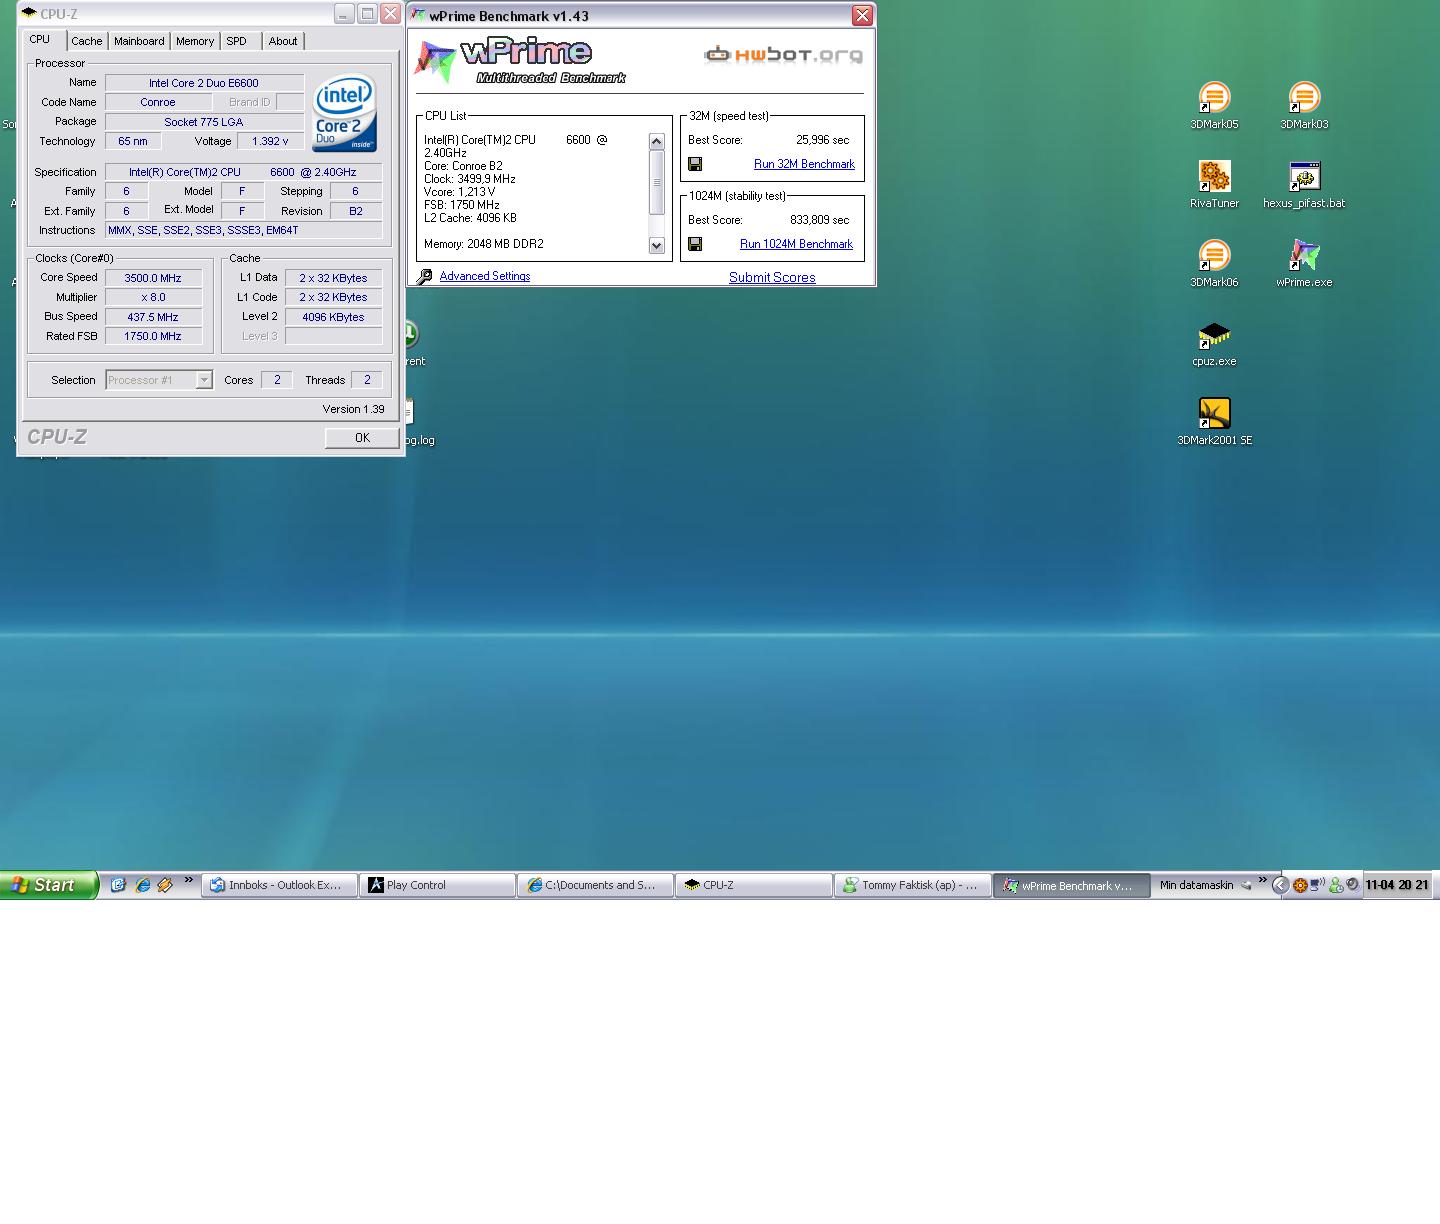Click the taskbar clock 11-04 20 21

[1396, 885]
